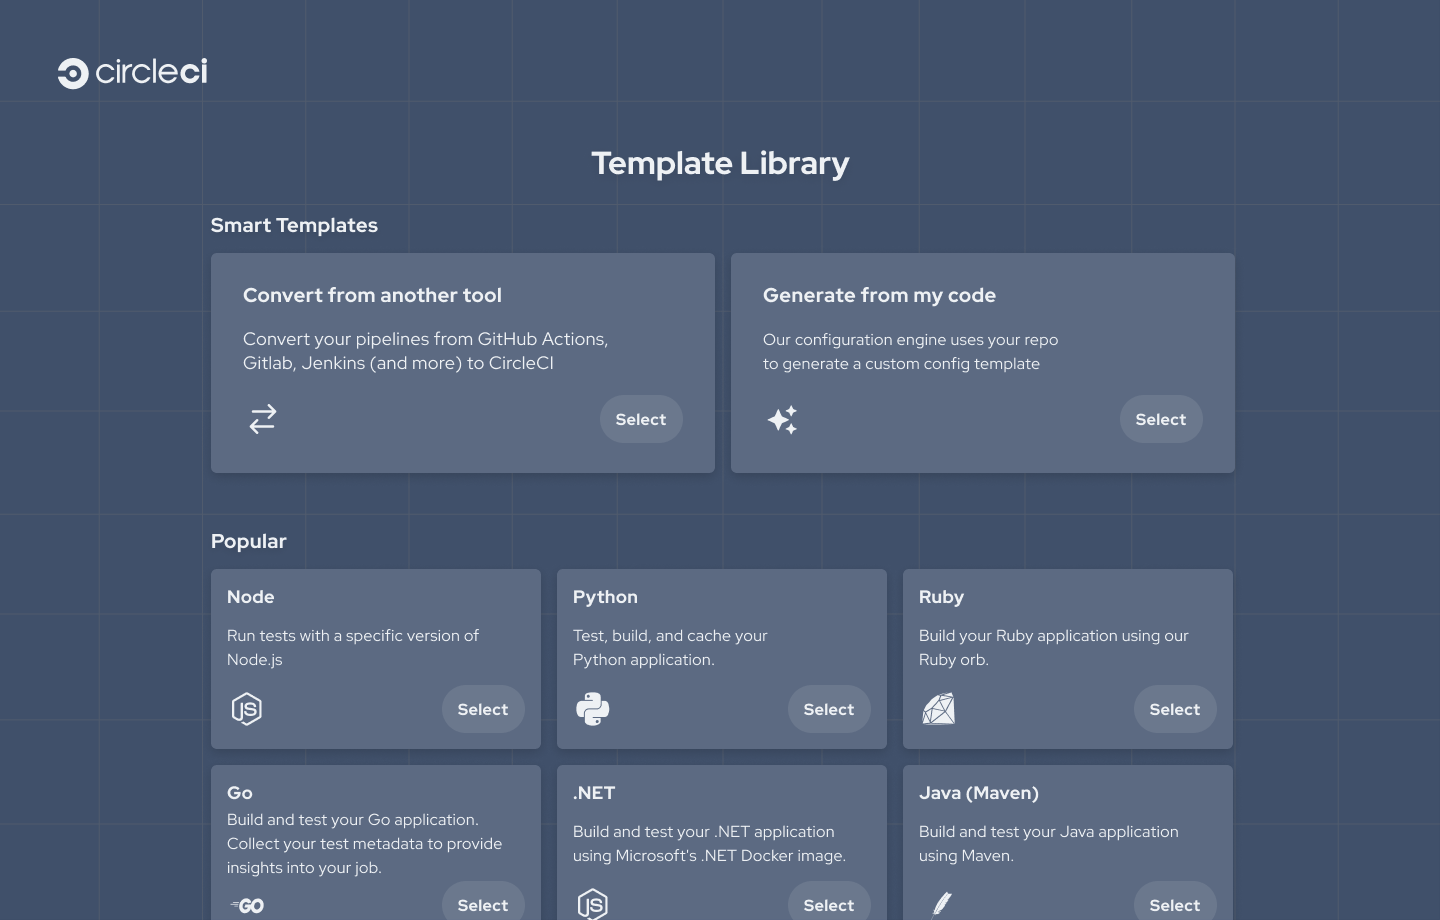Image resolution: width=1440 pixels, height=920 pixels.
Task: Click the Java Maven feather icon
Action: tap(941, 904)
